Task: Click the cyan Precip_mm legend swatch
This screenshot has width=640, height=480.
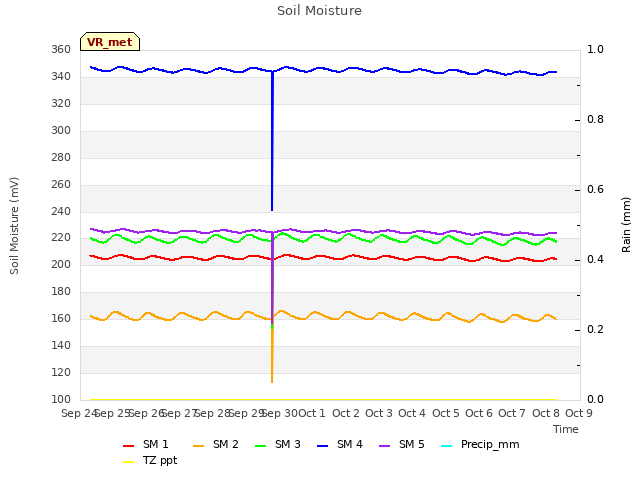Action: 447,446
